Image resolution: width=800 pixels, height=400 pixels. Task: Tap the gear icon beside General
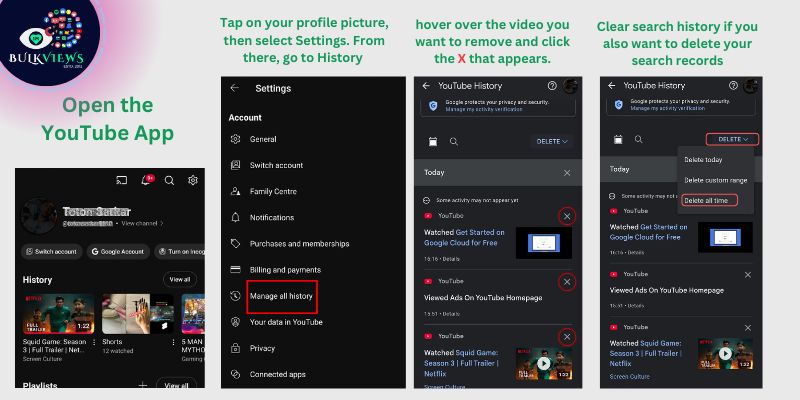(235, 139)
